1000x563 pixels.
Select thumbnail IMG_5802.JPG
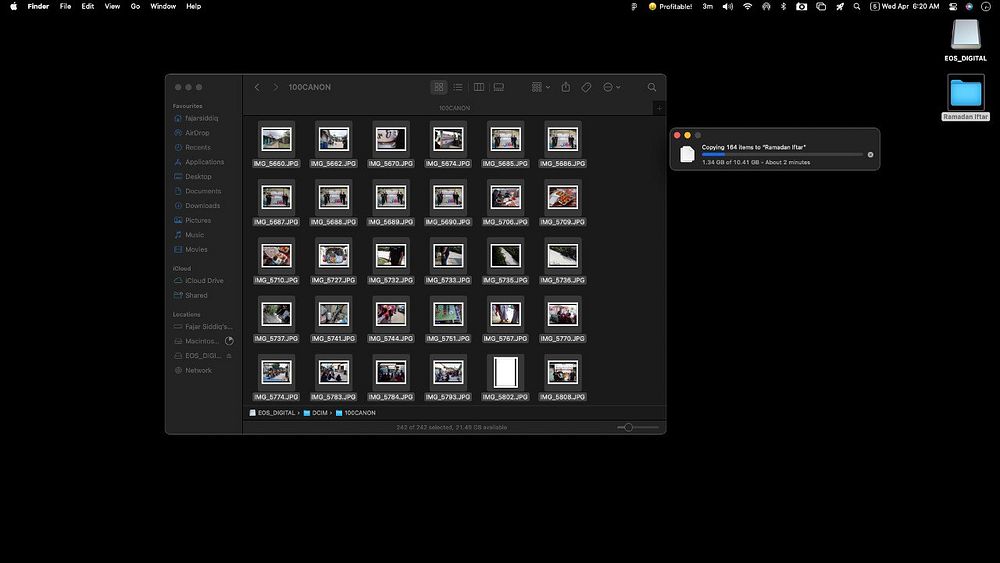(x=505, y=372)
